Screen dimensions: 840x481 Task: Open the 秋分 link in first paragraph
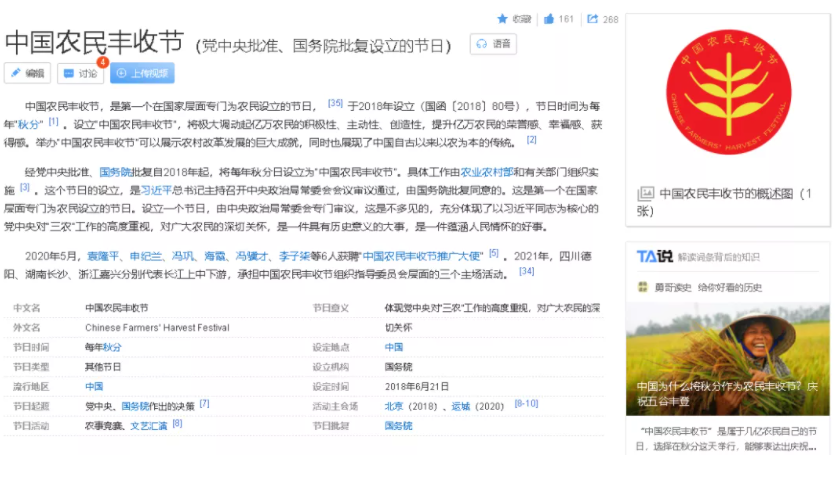pos(29,125)
